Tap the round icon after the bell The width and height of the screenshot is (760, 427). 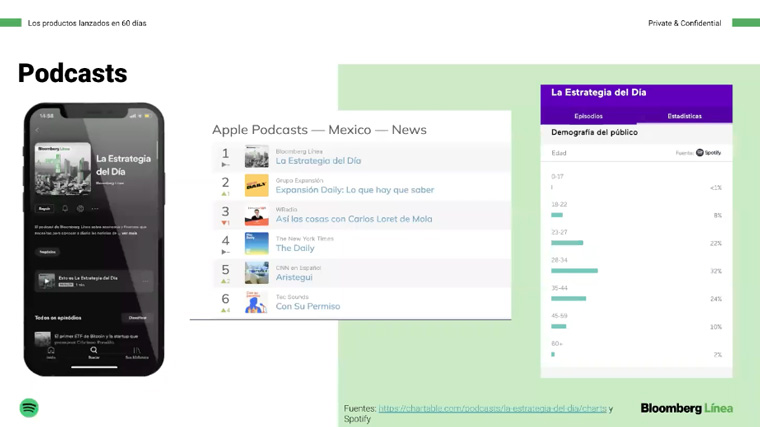[80, 208]
